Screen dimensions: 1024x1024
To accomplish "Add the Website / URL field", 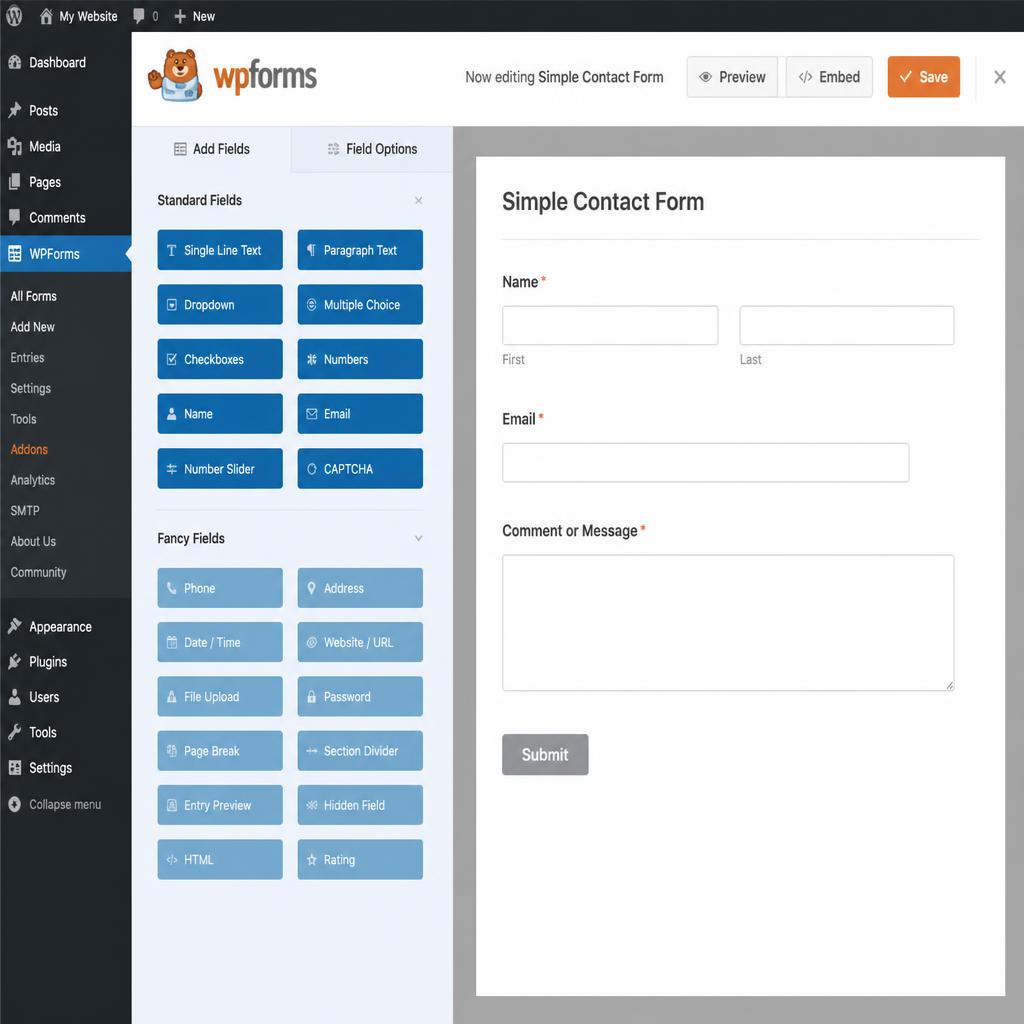I will point(360,642).
